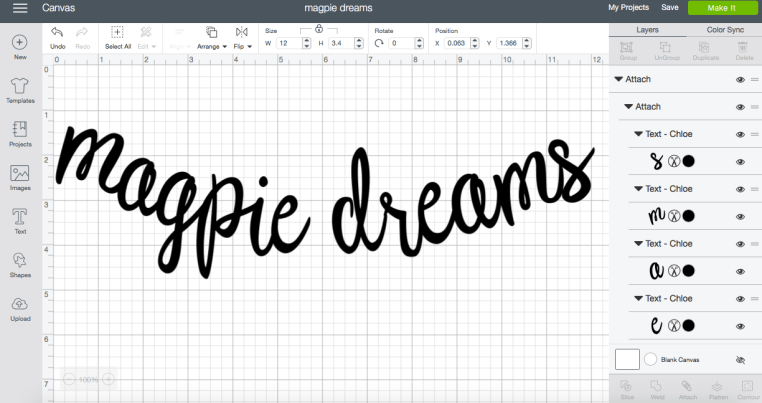Collapse Text - Chloe above letter e
This screenshot has width=762, height=403.
pos(639,298)
